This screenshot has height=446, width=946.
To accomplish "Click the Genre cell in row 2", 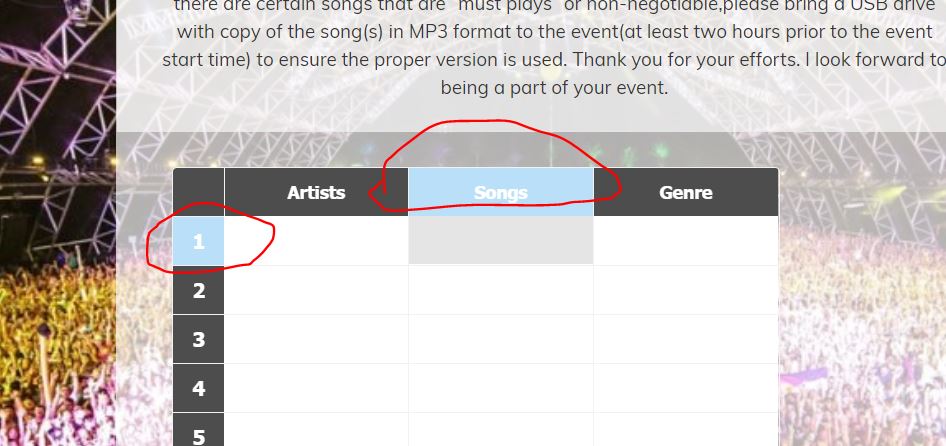I will coord(686,290).
